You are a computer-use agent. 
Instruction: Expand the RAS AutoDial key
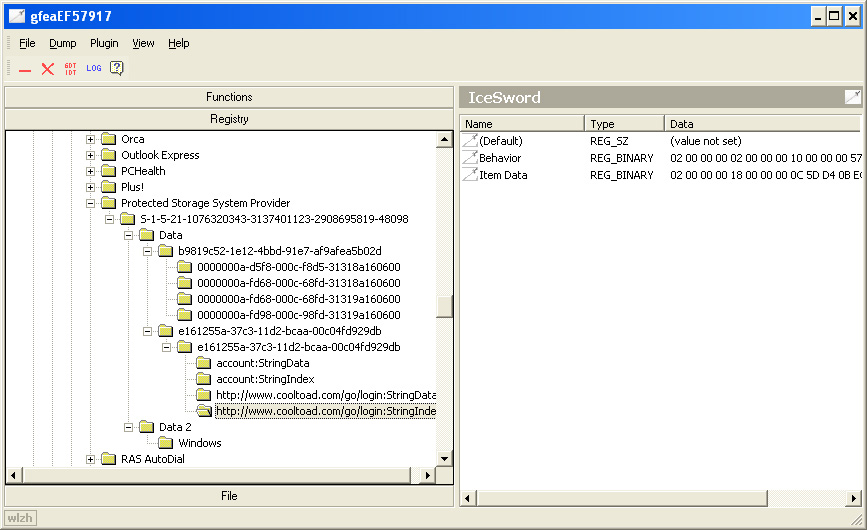(91, 459)
